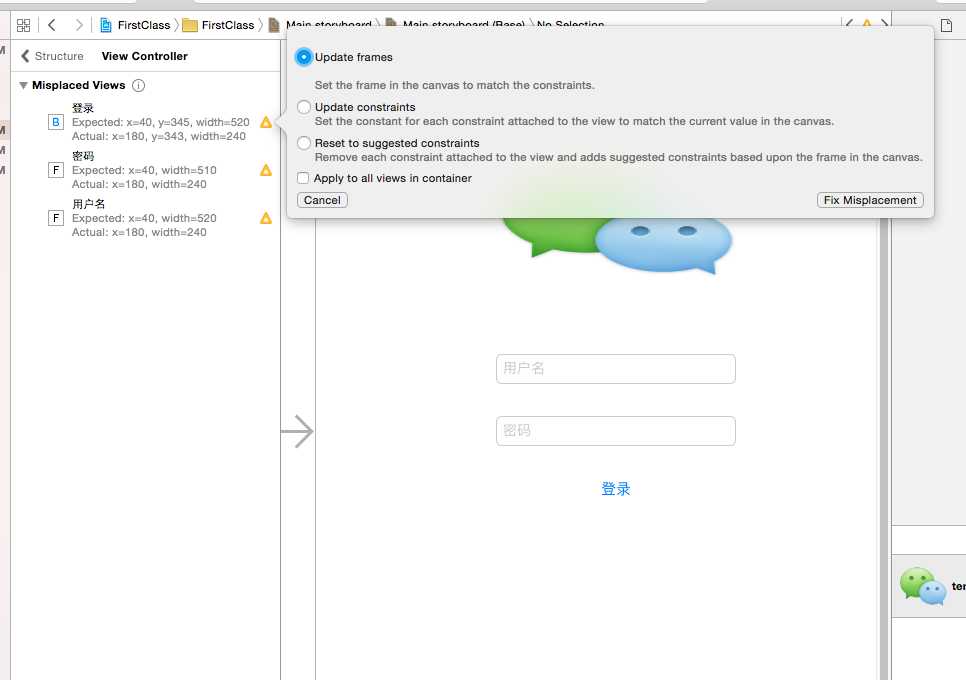Click the yellow FirstClass folder icon
Image resolution: width=966 pixels, height=680 pixels.
point(190,25)
